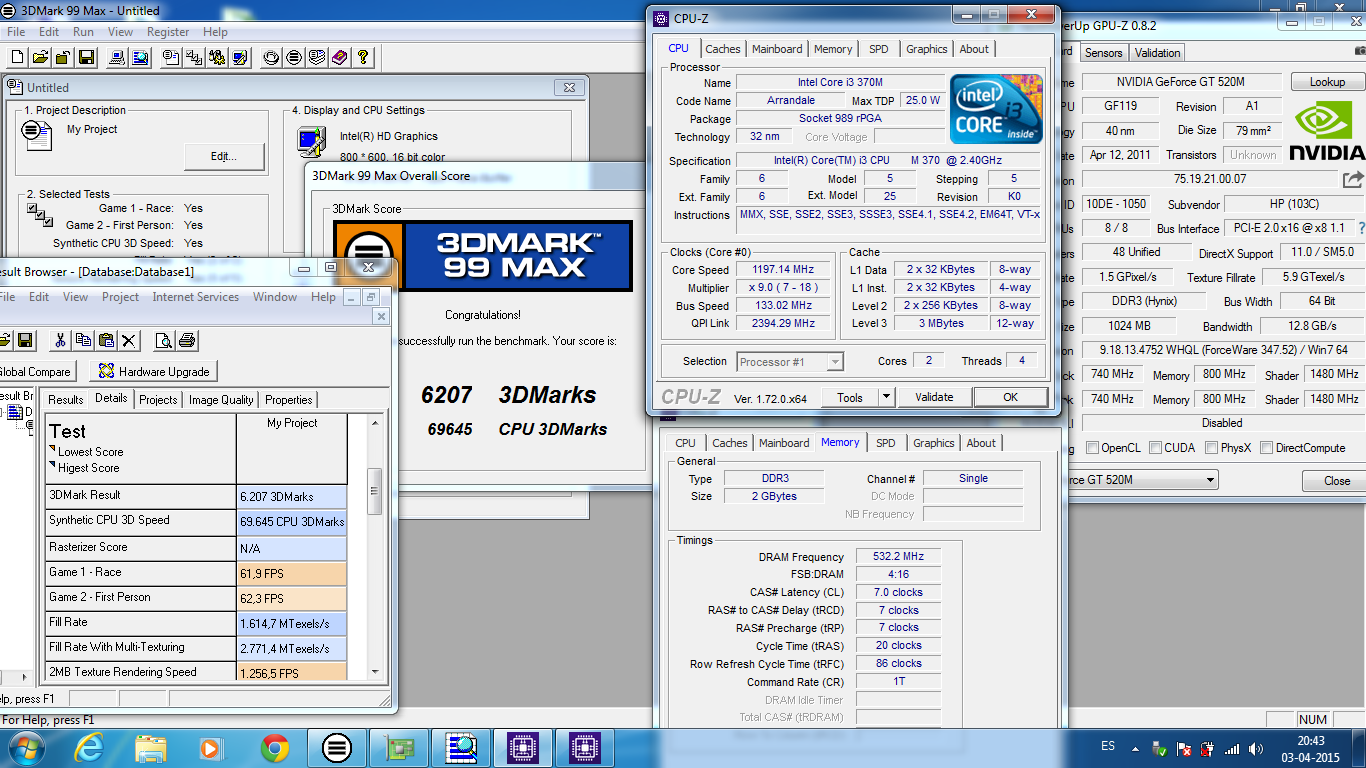Open Window menu in Result Browser

275,297
